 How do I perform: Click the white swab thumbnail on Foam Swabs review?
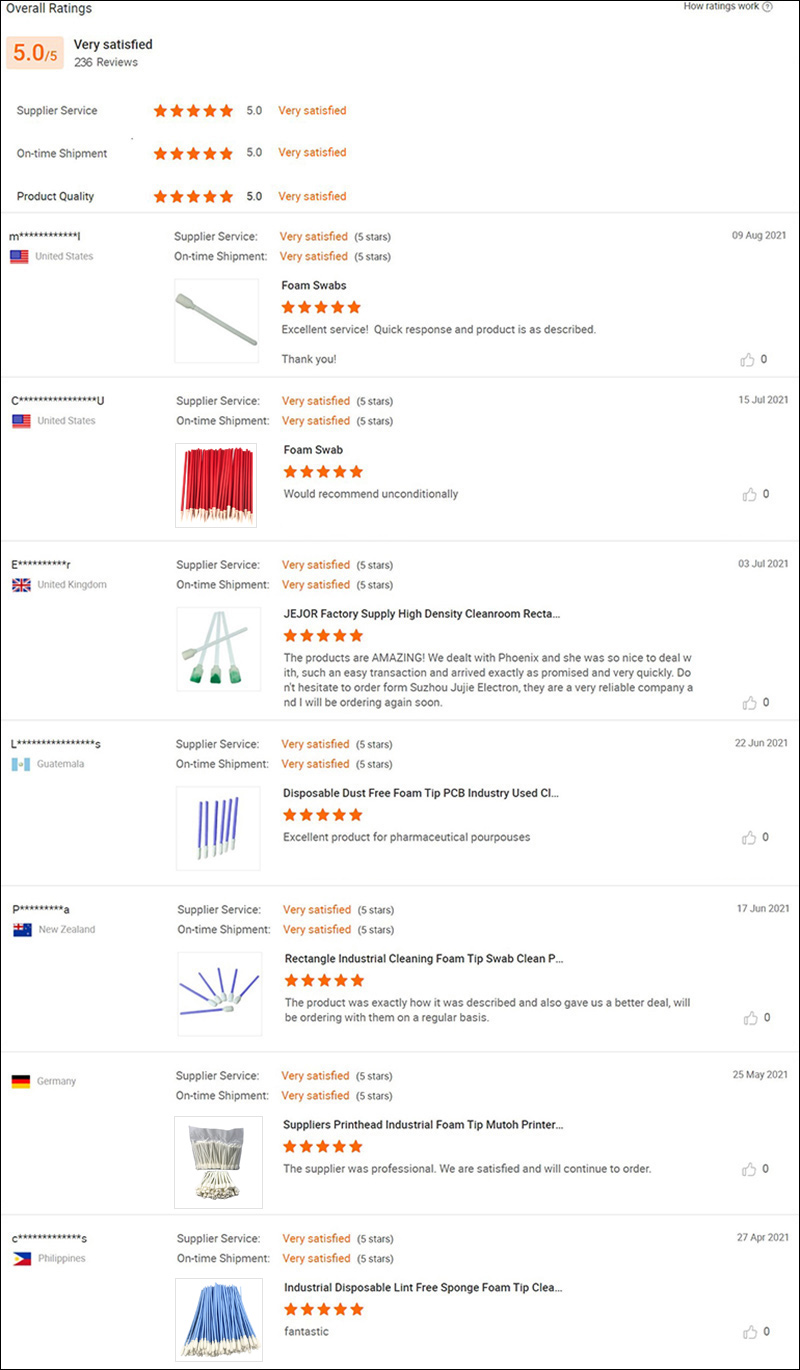[x=217, y=320]
